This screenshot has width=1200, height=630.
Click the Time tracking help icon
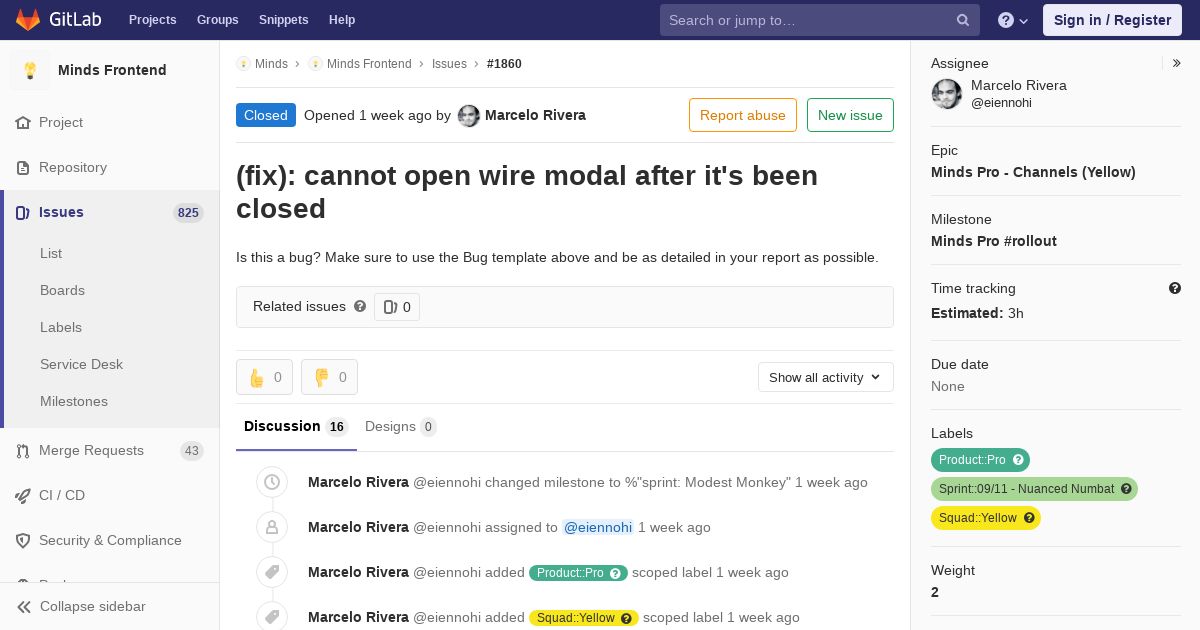(x=1175, y=288)
